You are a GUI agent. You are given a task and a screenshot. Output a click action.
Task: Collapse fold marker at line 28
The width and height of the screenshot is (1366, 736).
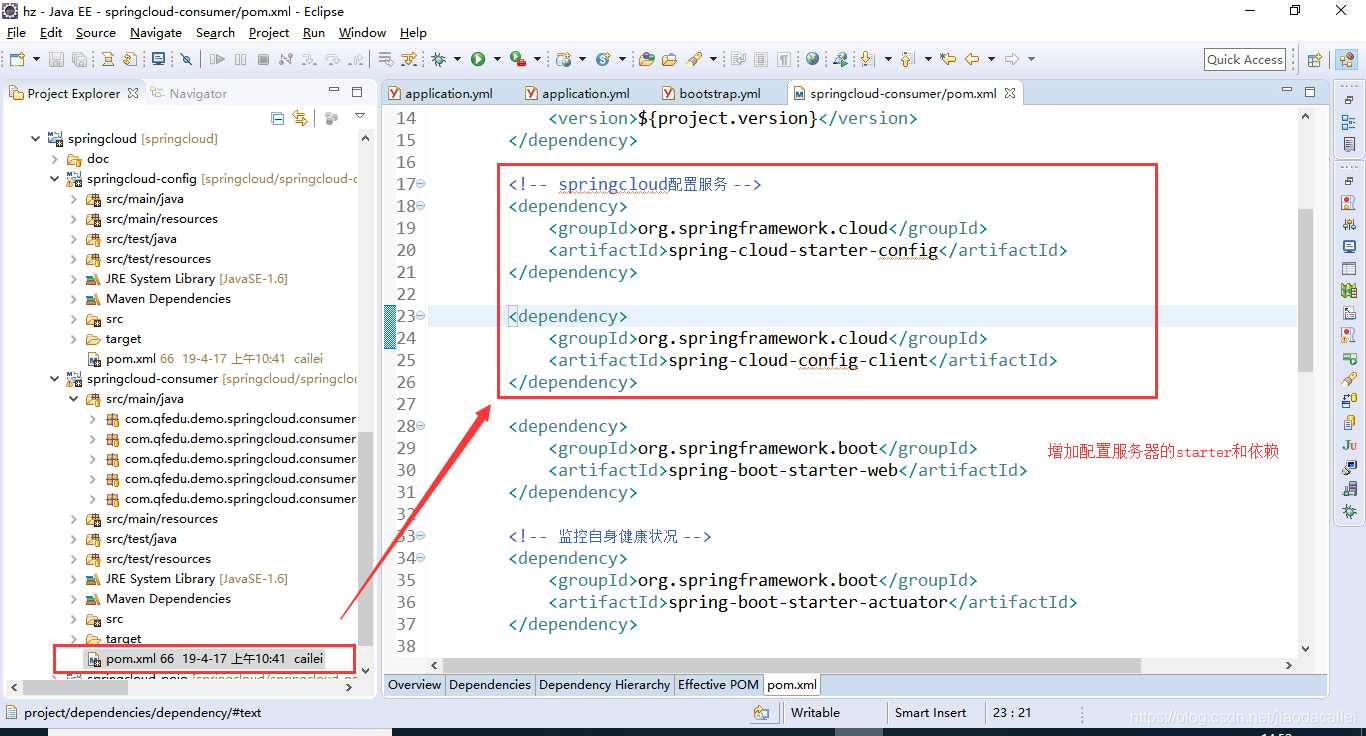click(421, 426)
